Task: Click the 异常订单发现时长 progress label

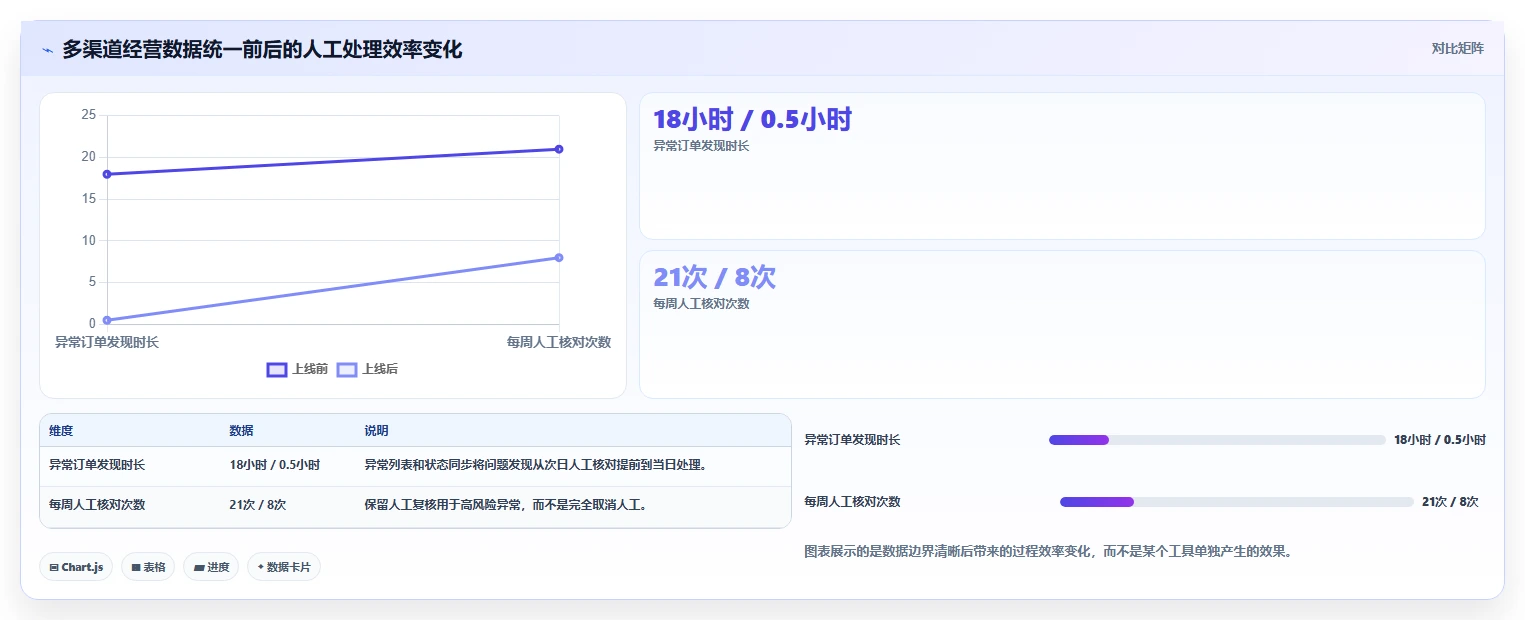Action: 852,440
